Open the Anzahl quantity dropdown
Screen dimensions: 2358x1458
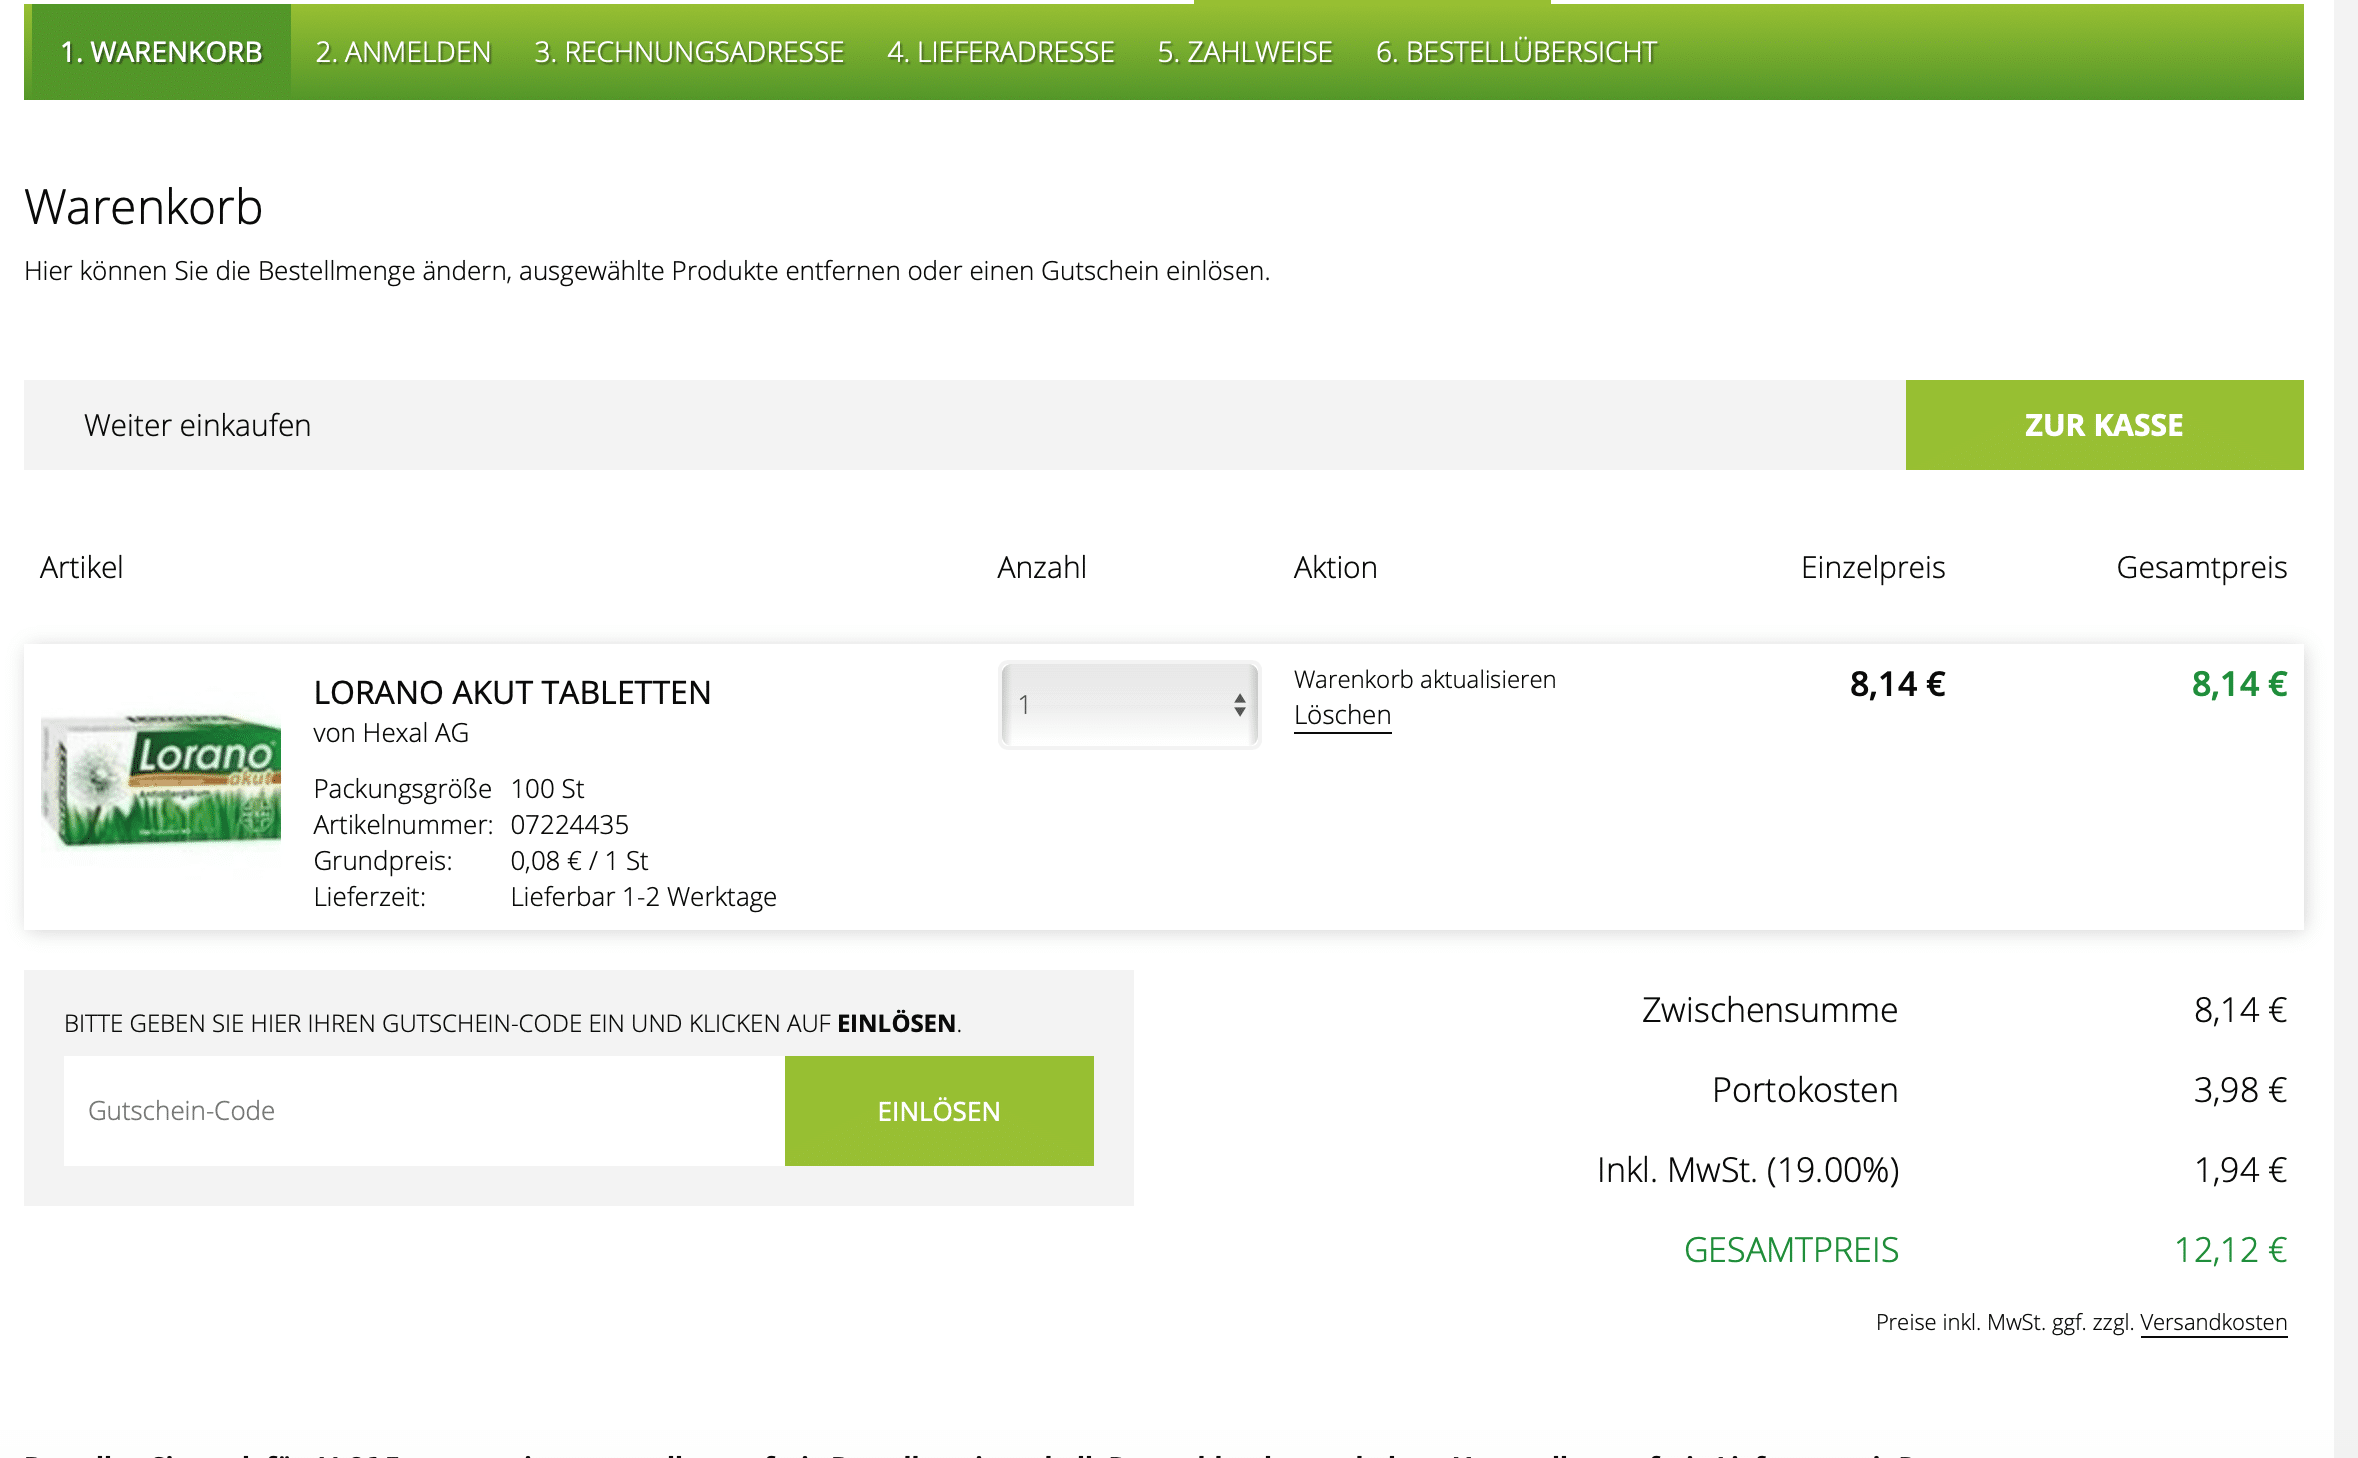coord(1129,704)
